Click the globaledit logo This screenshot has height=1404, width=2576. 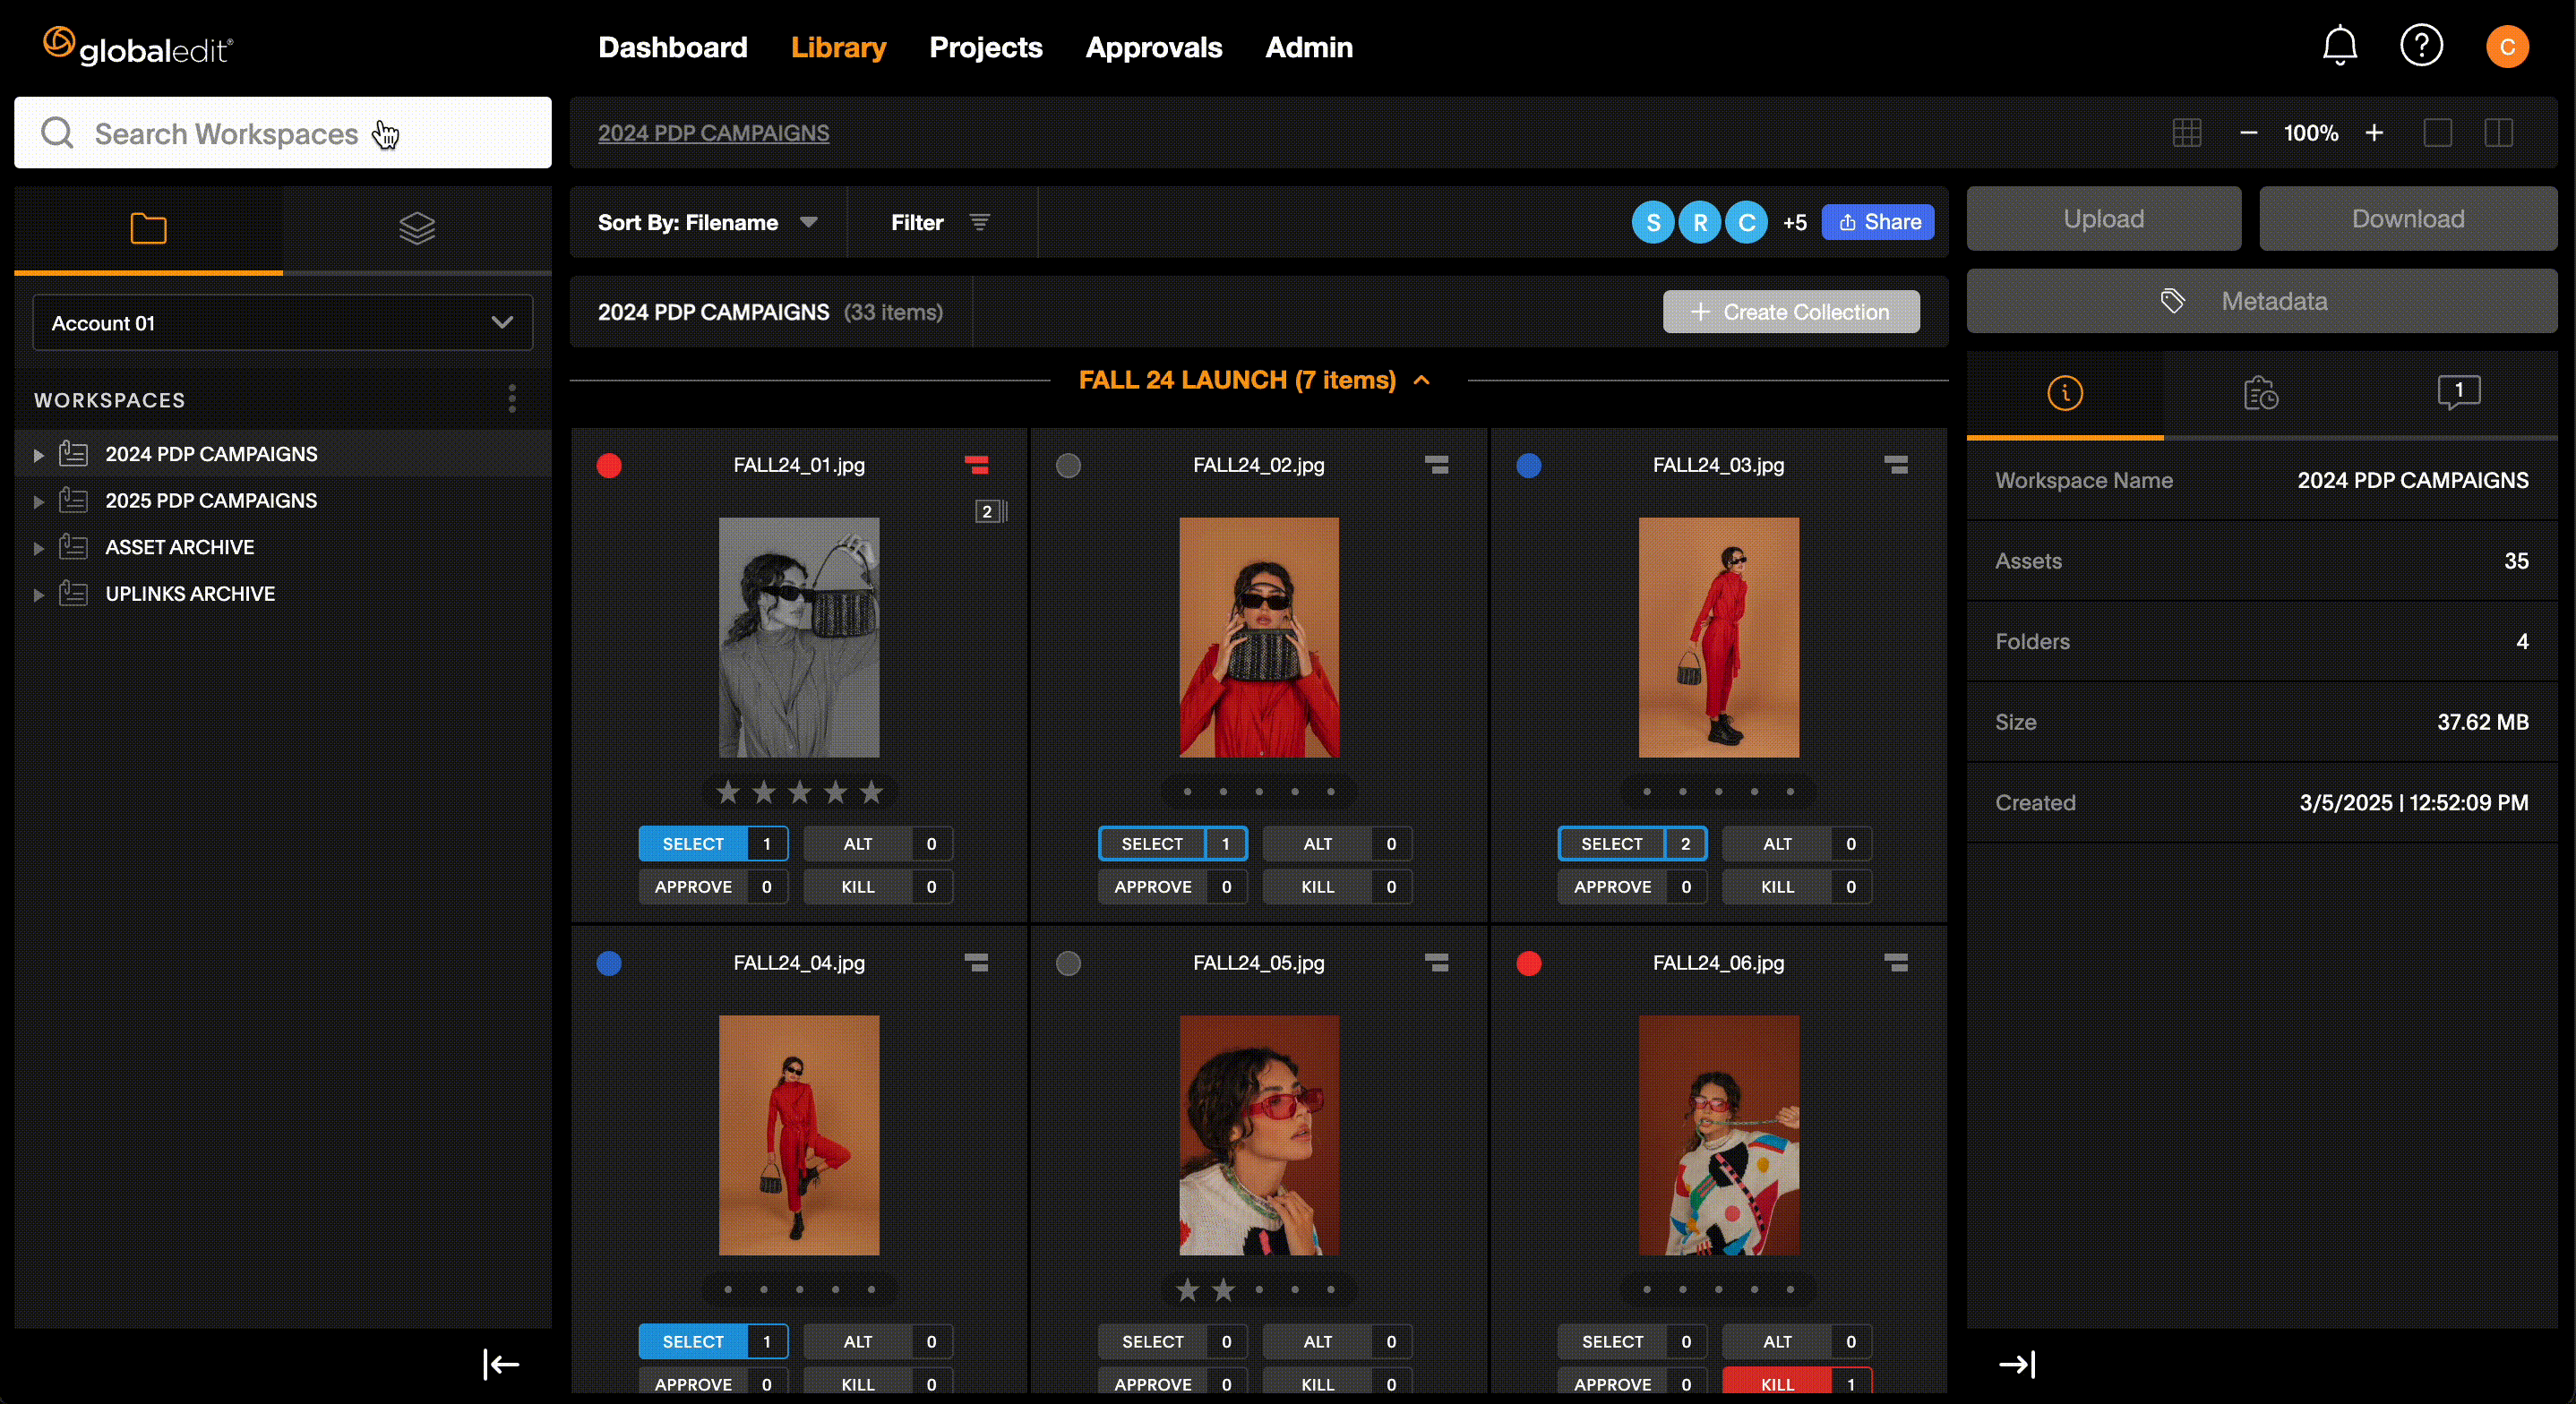point(138,47)
